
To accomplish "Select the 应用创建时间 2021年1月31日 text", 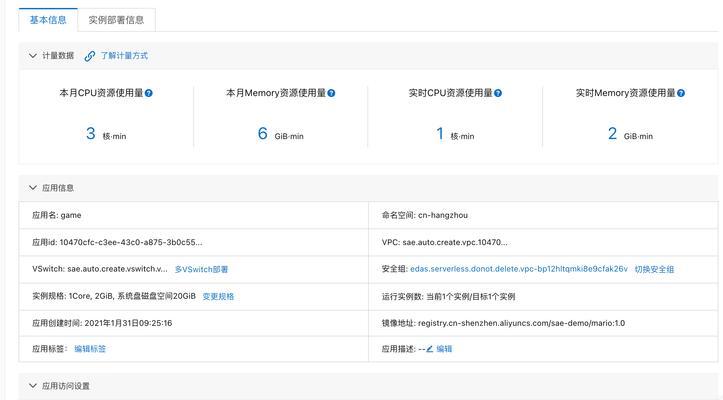I will point(102,323).
